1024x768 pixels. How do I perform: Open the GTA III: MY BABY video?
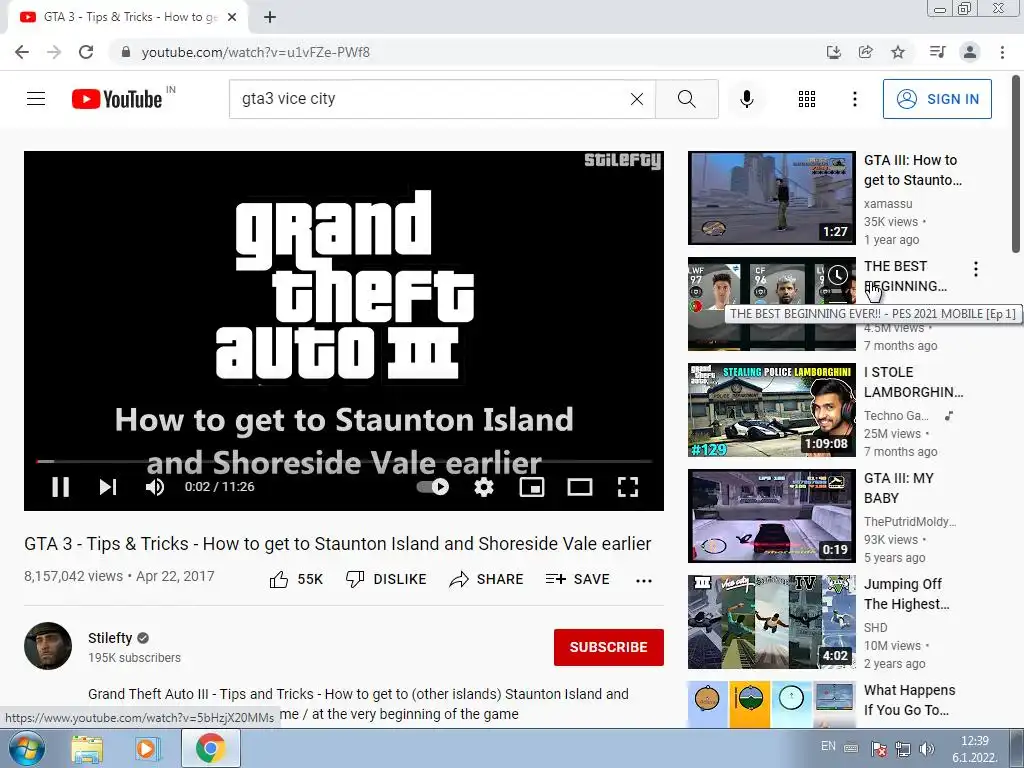(x=771, y=516)
